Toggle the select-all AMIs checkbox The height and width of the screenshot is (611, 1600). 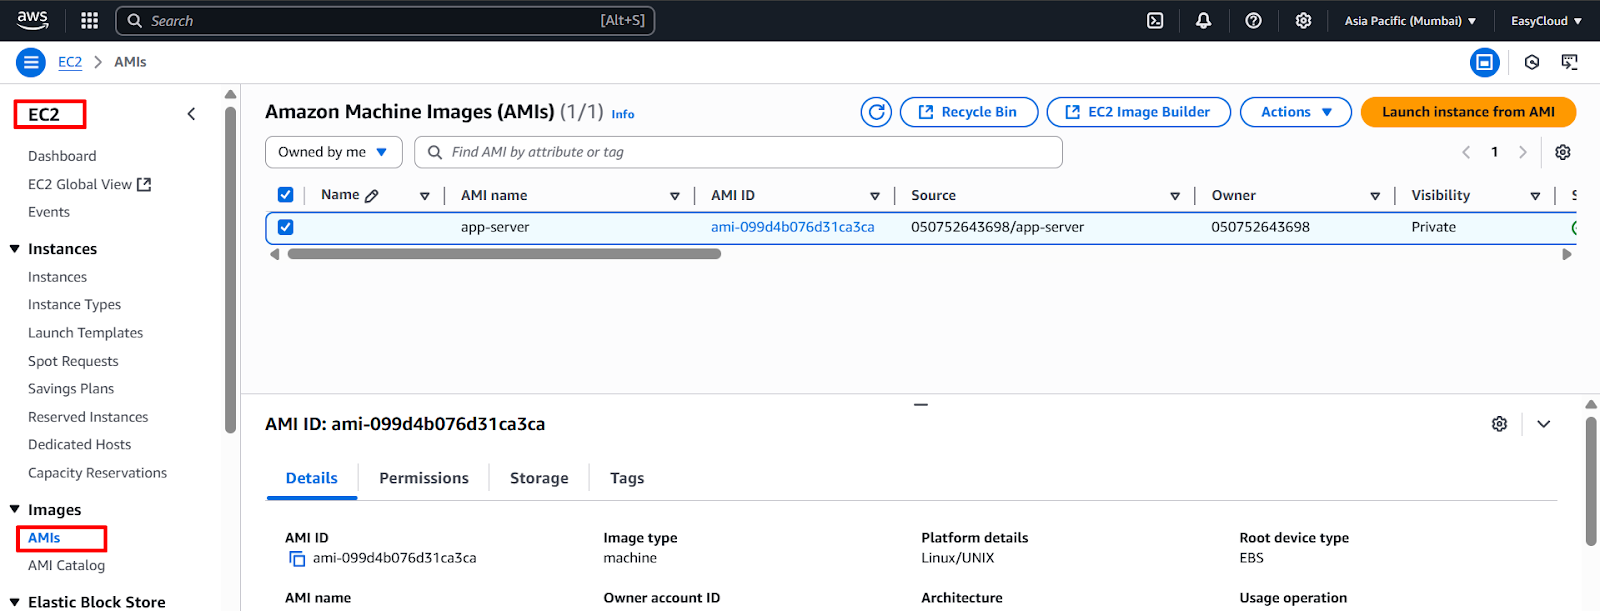[285, 195]
